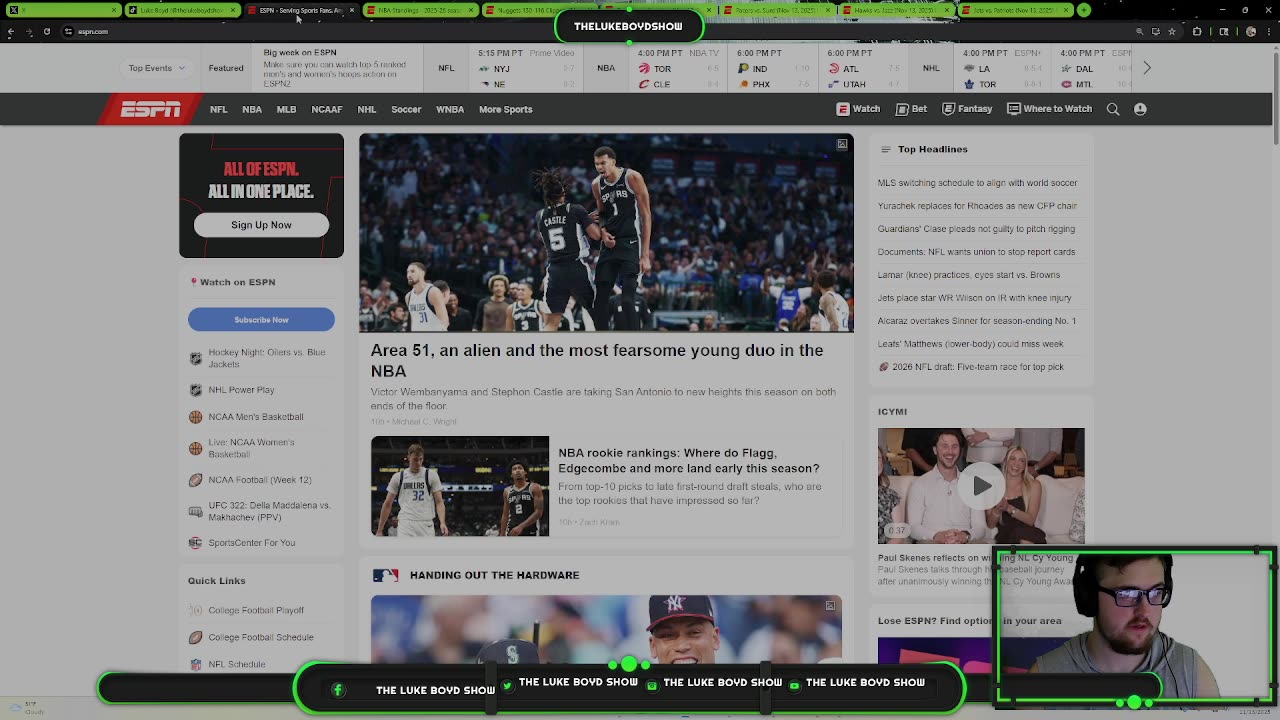Open the NYJ vs NE scoreboard game
Screen dimensions: 1280x720
pyautogui.click(x=527, y=68)
